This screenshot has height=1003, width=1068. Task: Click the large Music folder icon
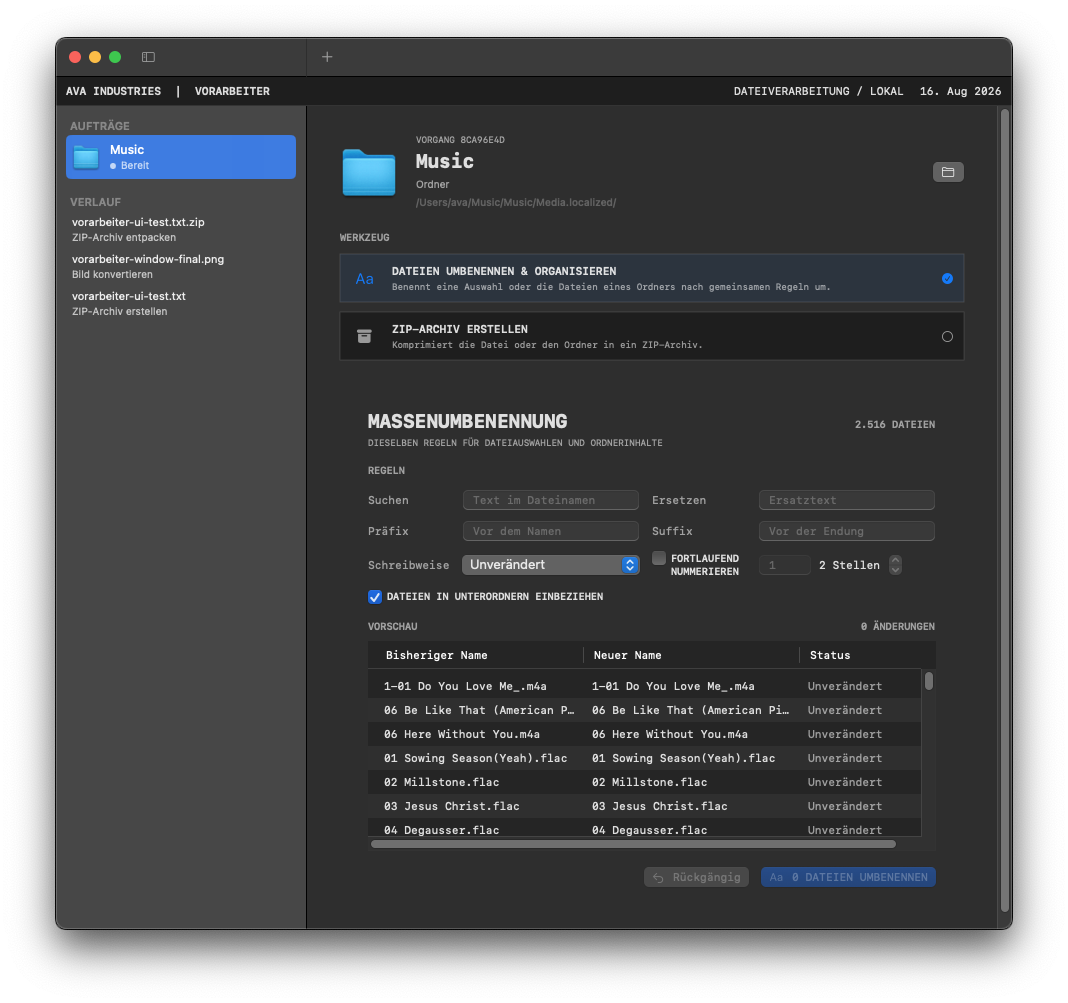coord(368,172)
